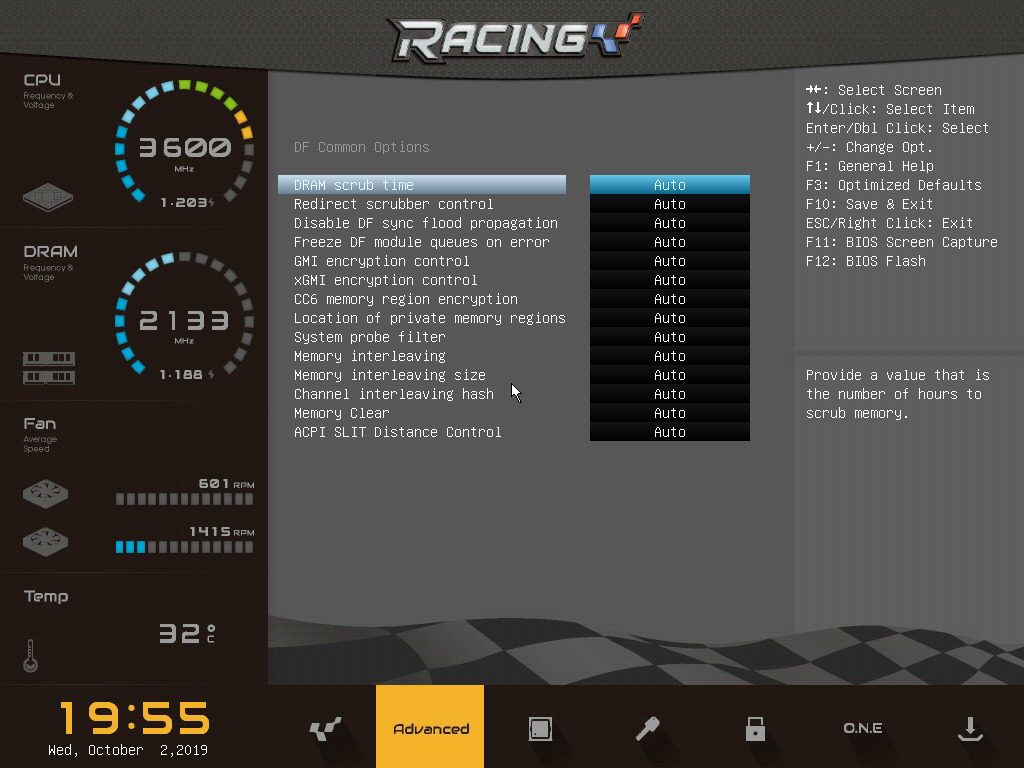The image size is (1024, 768).
Task: Open Memory interleaving size Auto value
Action: click(x=669, y=374)
